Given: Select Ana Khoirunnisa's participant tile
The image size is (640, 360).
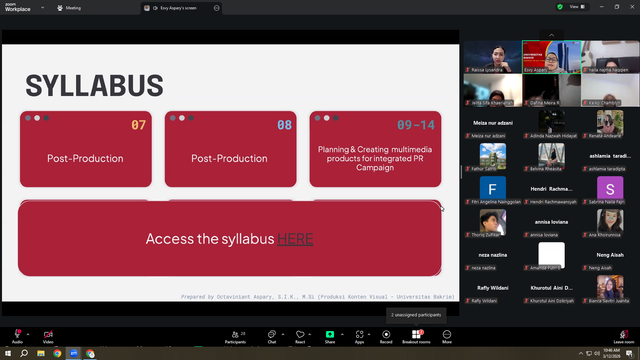Looking at the screenshot, I should click(610, 223).
